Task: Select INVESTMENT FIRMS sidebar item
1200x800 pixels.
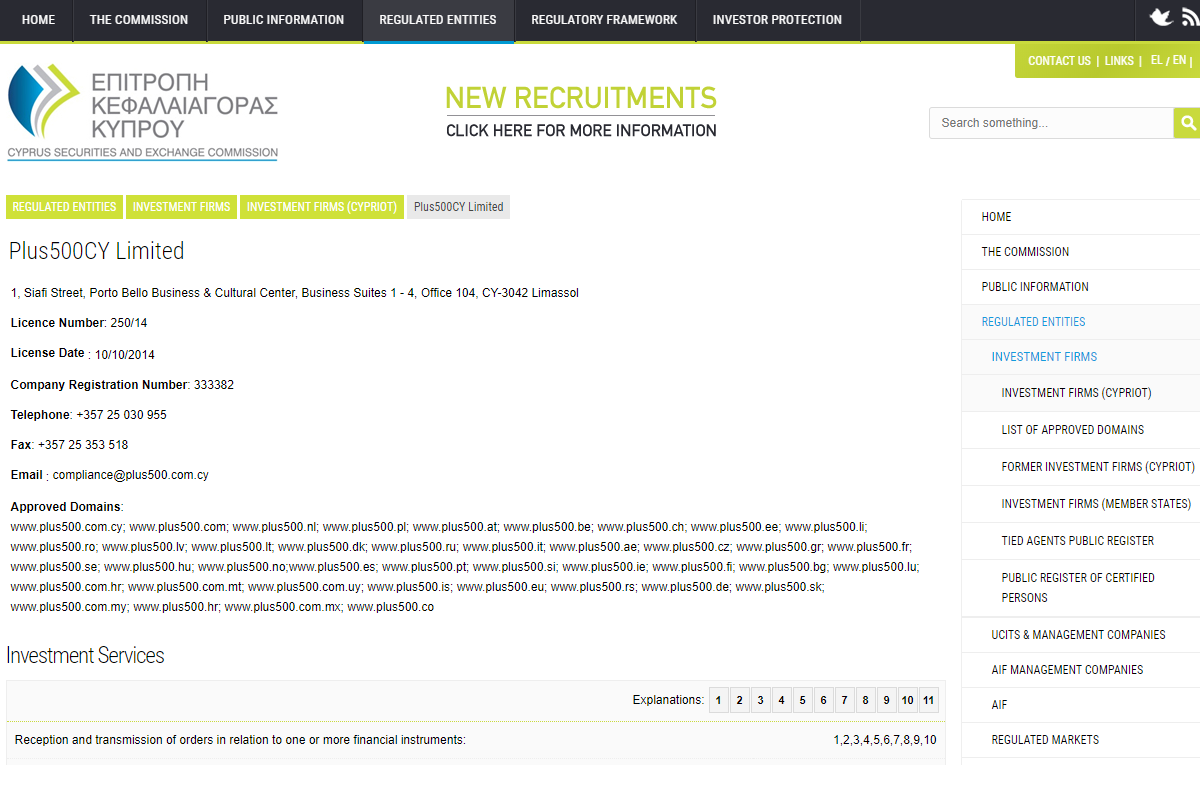Action: click(x=1081, y=357)
